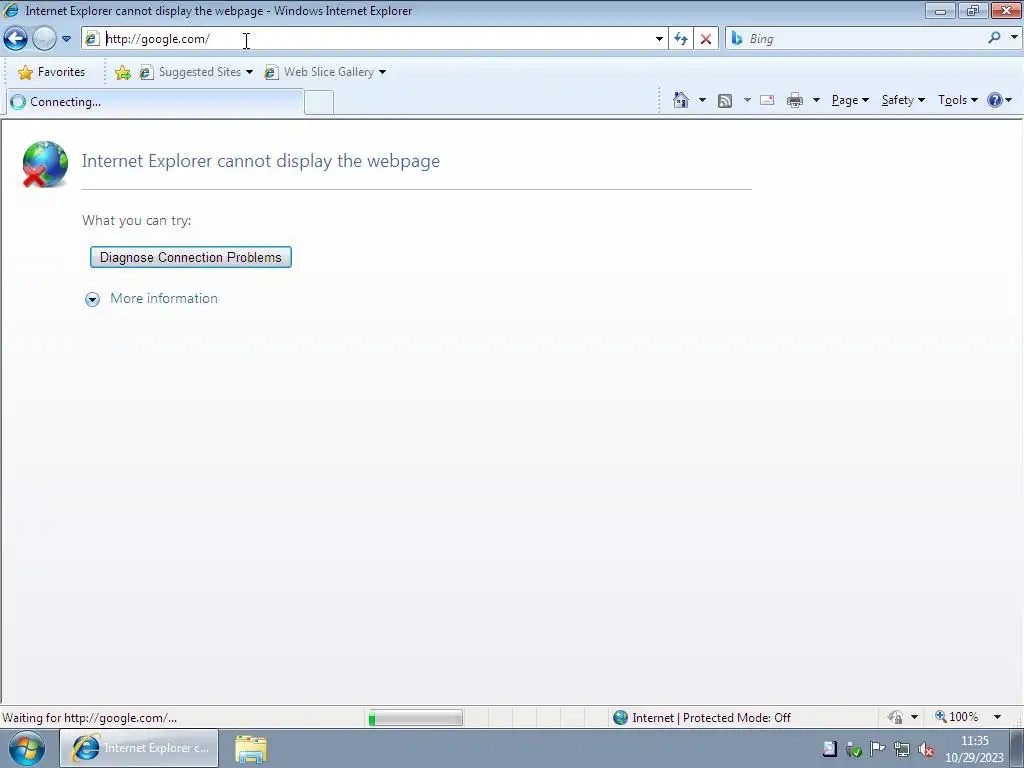The image size is (1024, 768).
Task: Click the Read Mail icon
Action: pyautogui.click(x=767, y=100)
